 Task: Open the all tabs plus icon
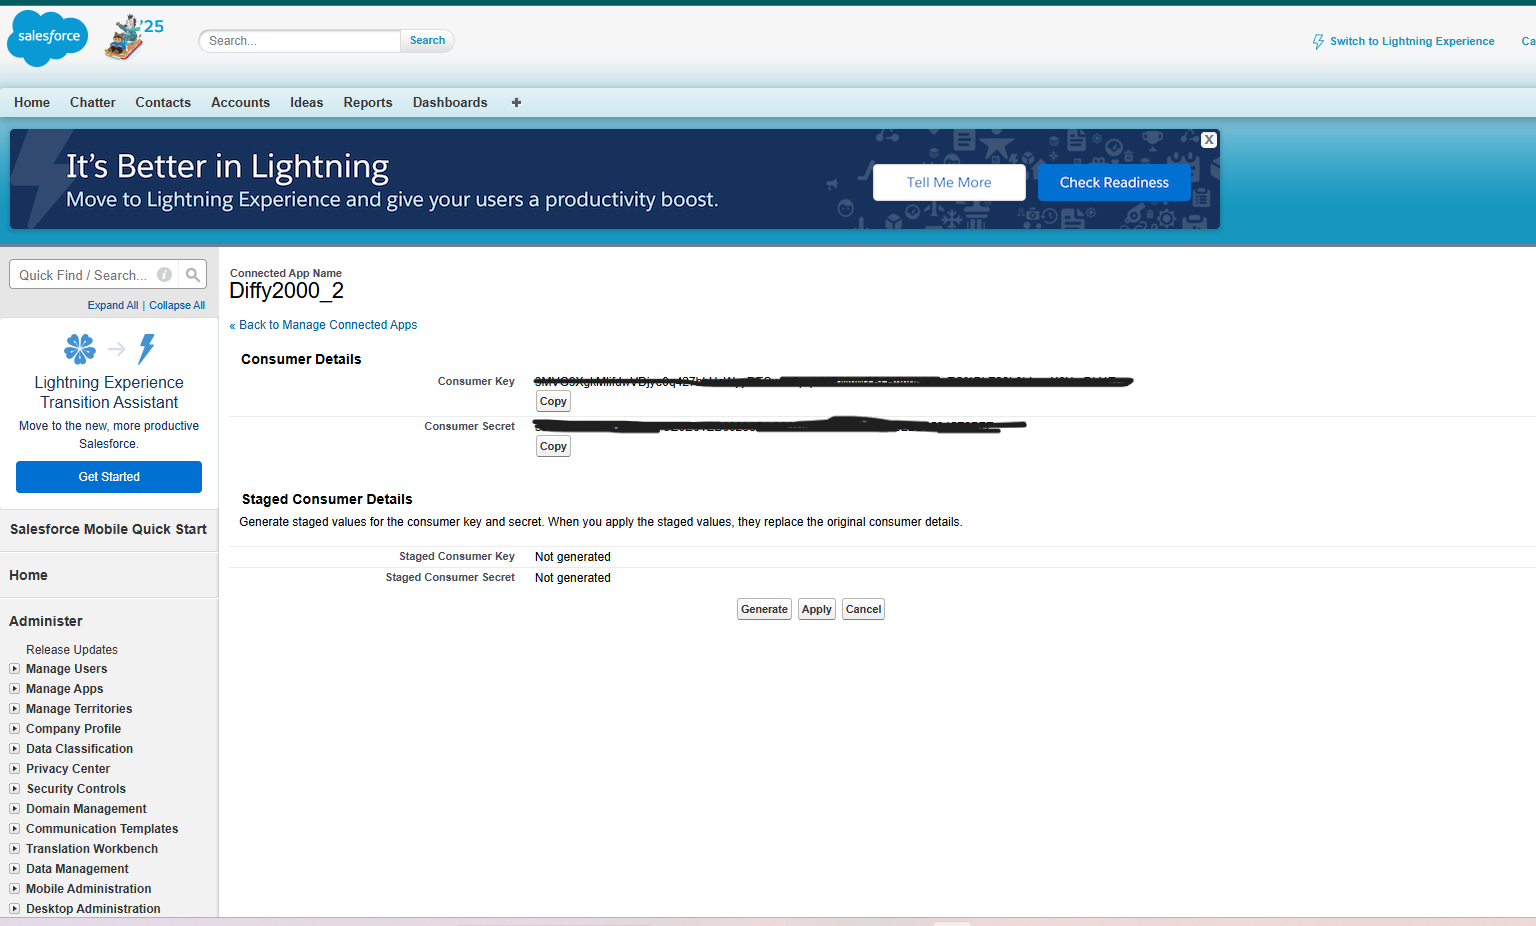pyautogui.click(x=516, y=102)
